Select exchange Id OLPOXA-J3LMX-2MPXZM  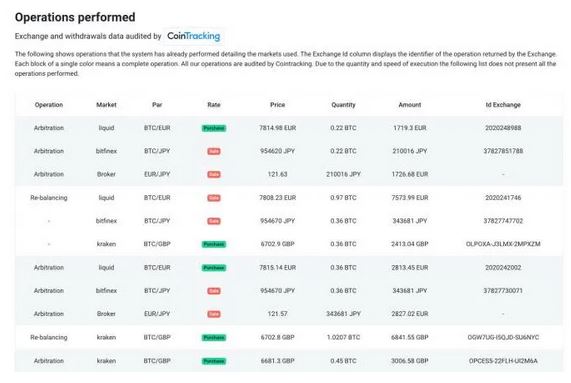(x=503, y=244)
